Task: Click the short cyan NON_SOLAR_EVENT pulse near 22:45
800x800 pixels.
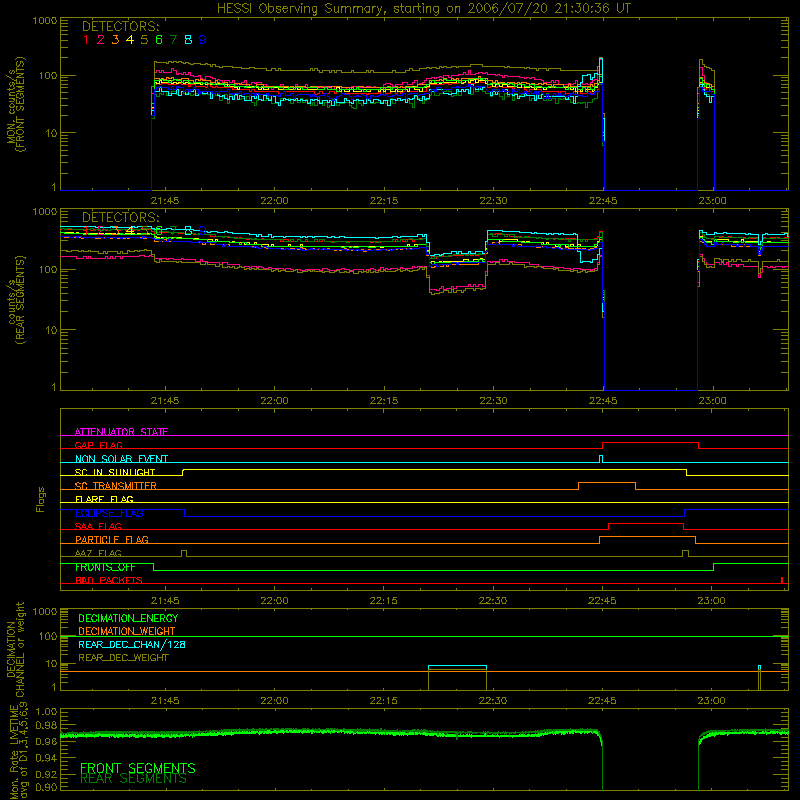Action: coord(601,459)
